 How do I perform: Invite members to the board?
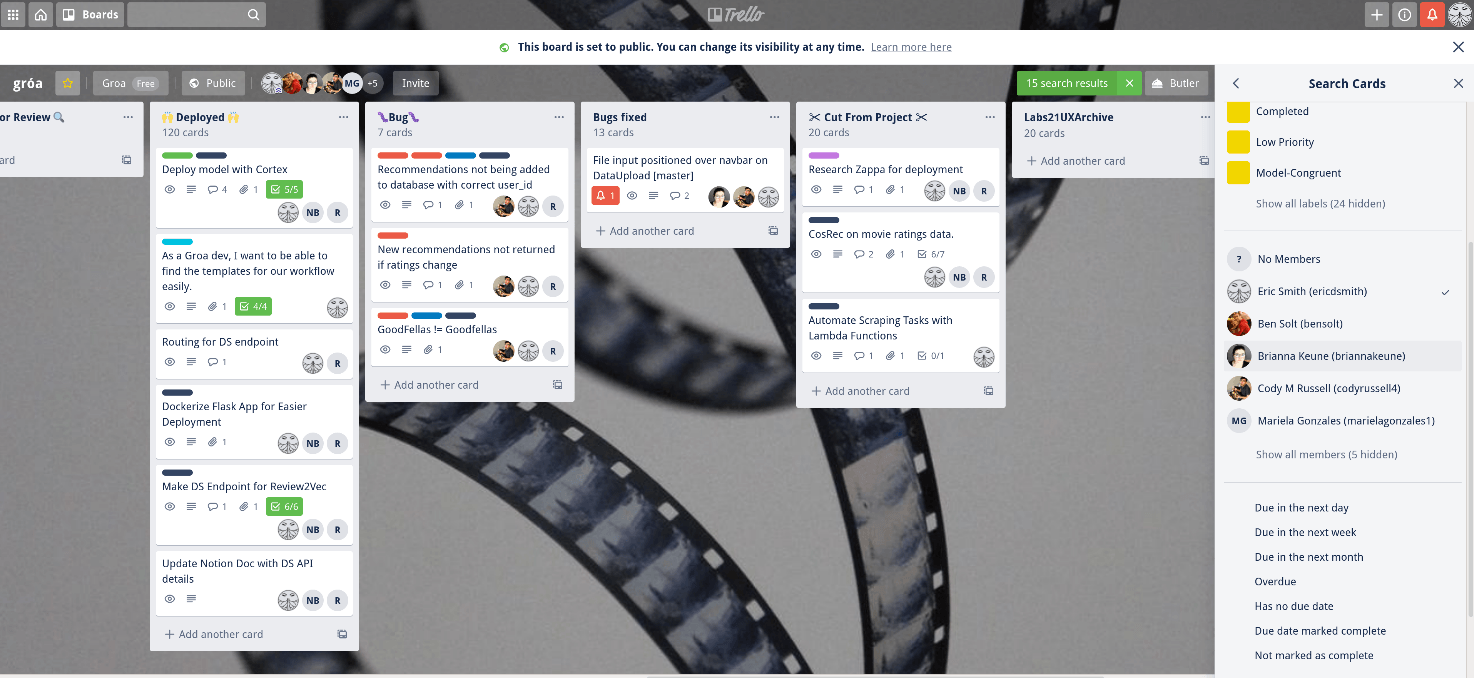click(x=415, y=83)
